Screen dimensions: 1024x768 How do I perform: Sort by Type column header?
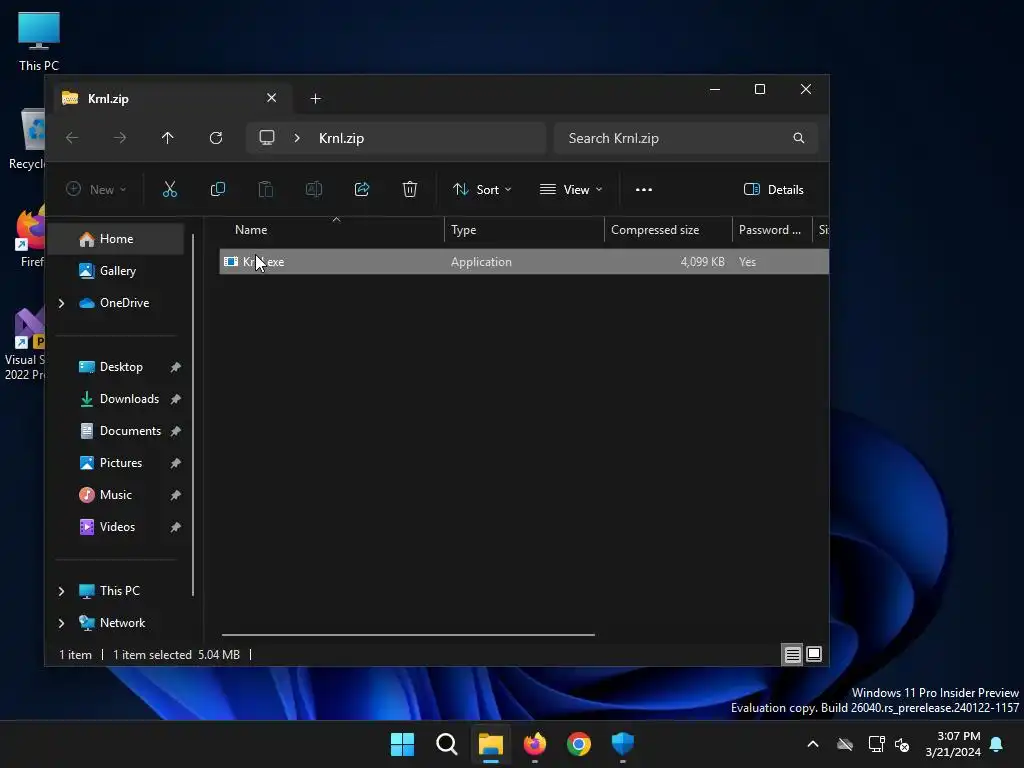(524, 230)
